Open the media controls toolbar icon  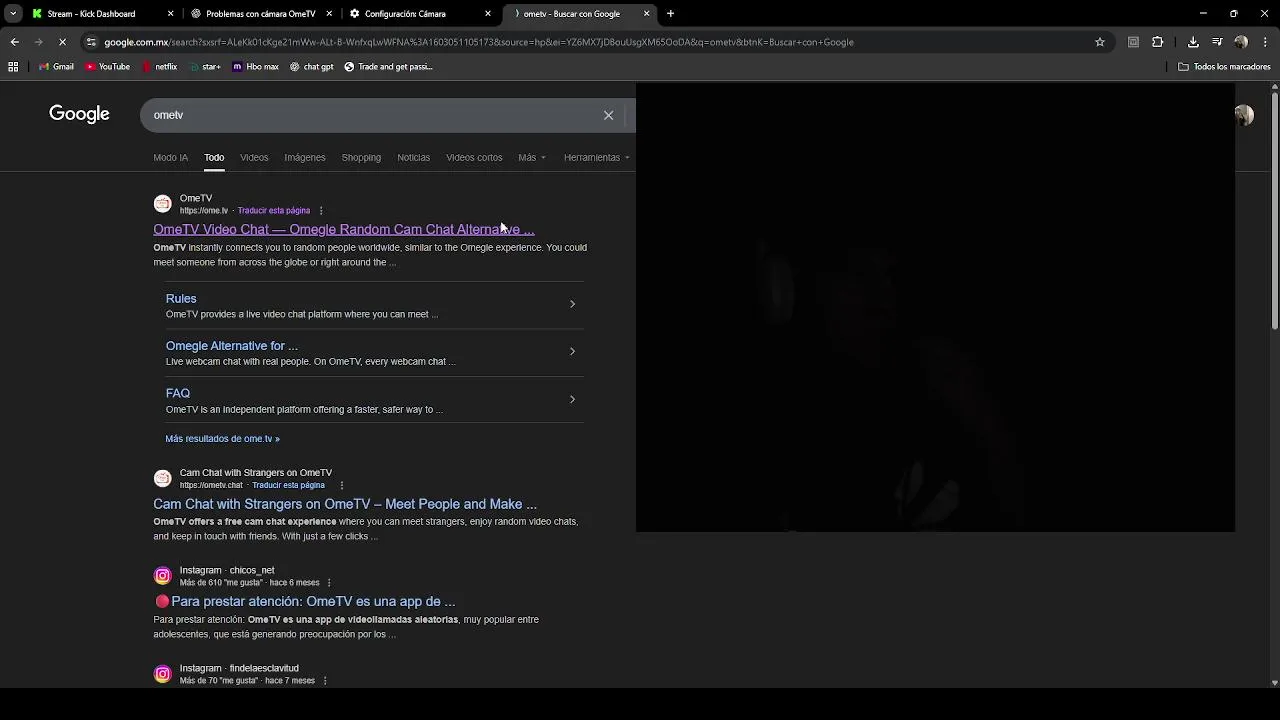point(1217,42)
